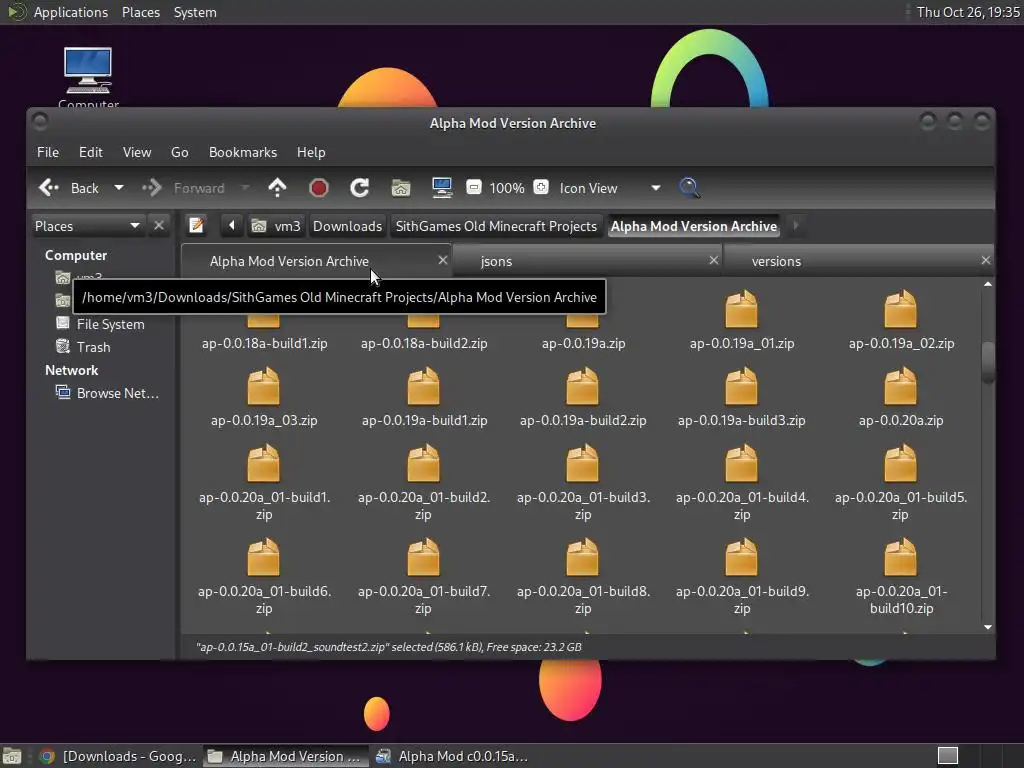Open Computer location from toolbar
Viewport: 1024px width, 768px height.
pyautogui.click(x=441, y=188)
